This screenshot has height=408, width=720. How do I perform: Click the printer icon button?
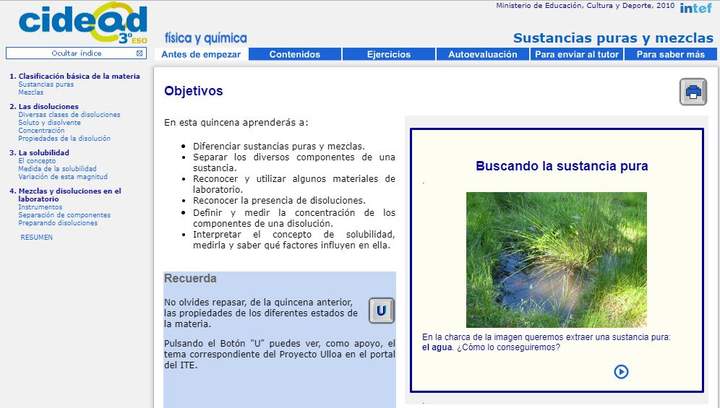pyautogui.click(x=693, y=92)
